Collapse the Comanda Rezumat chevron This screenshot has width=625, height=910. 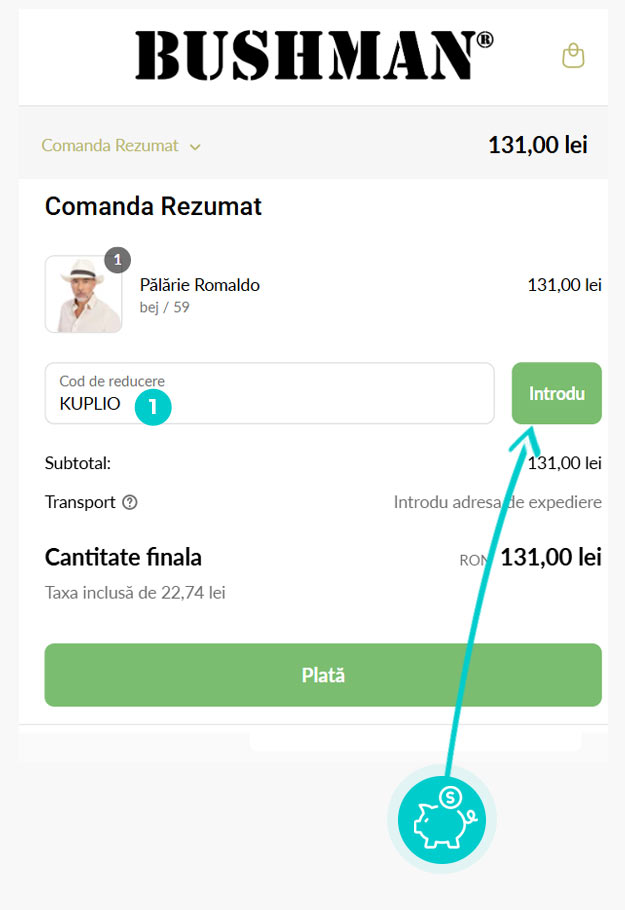click(195, 147)
